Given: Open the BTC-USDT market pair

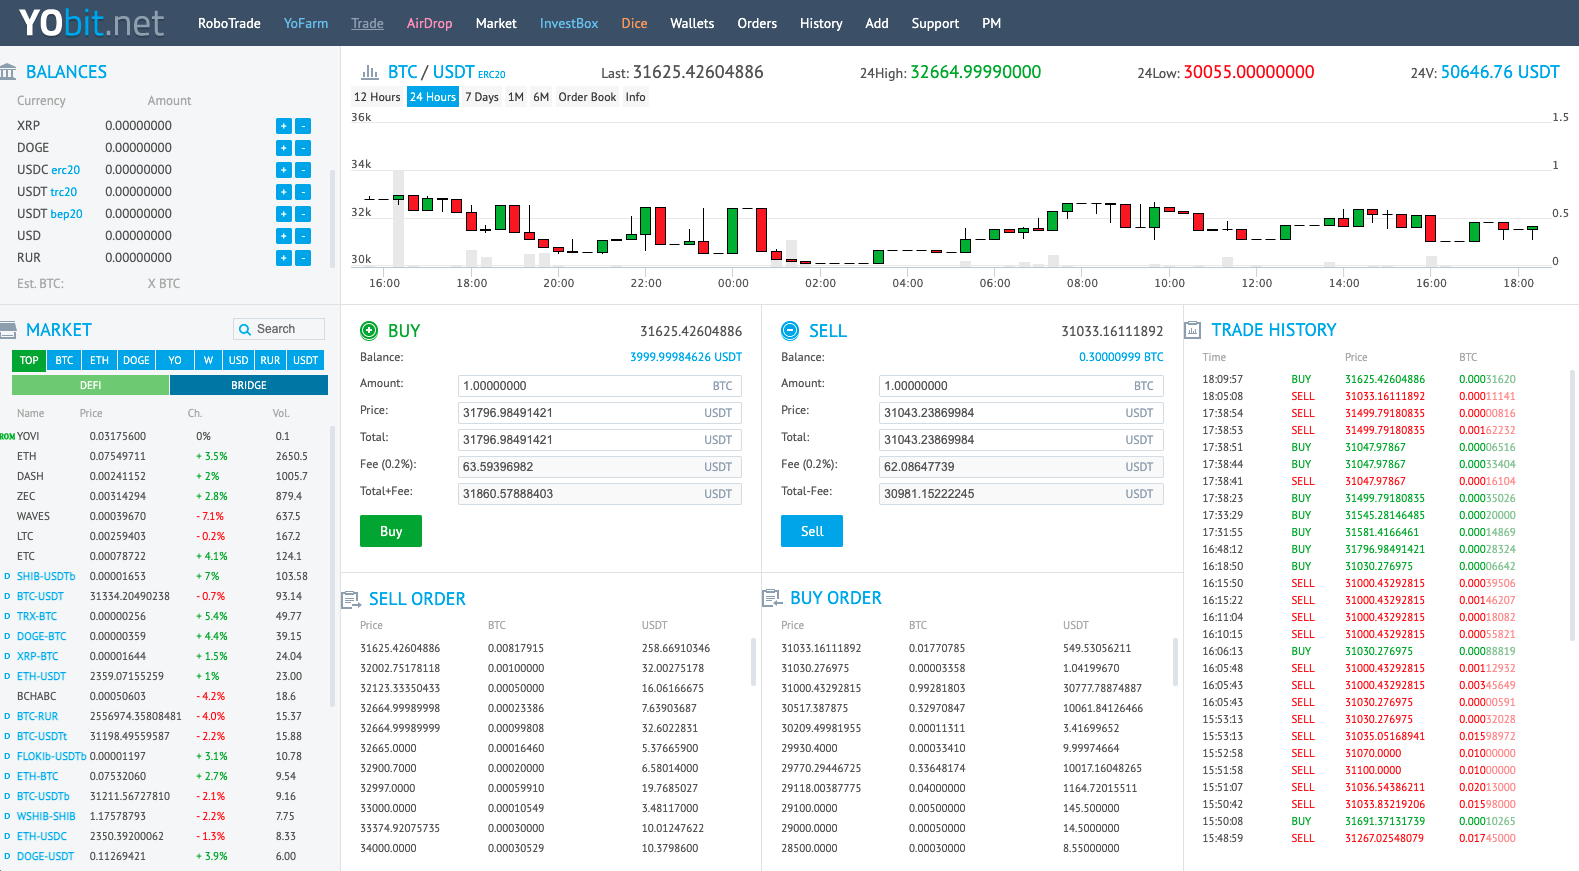Looking at the screenshot, I should point(40,596).
